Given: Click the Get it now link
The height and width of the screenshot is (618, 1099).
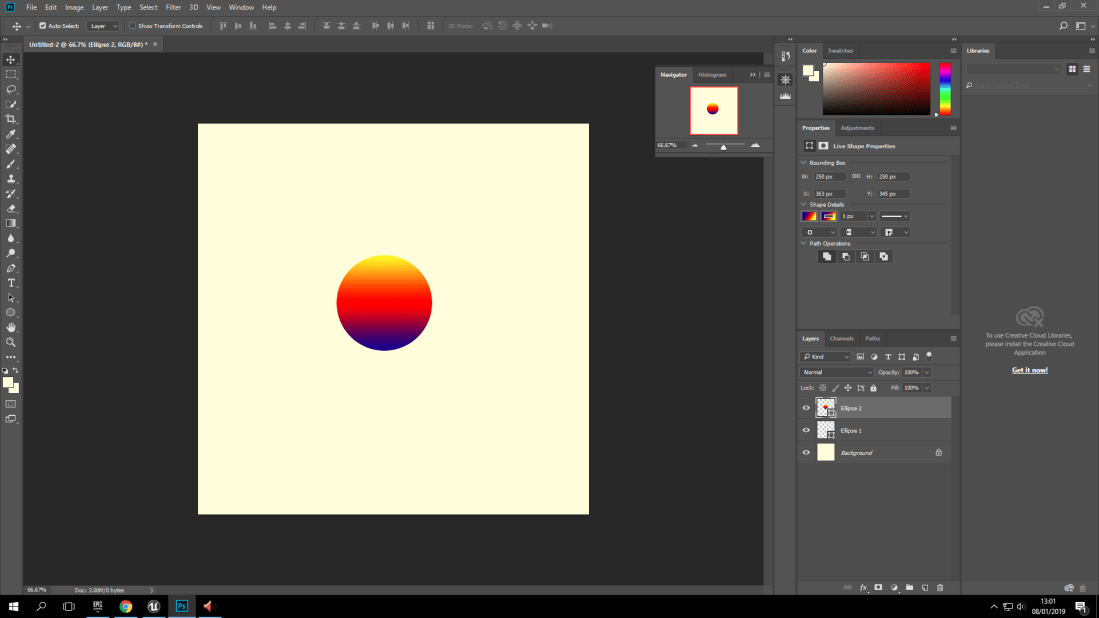Looking at the screenshot, I should pyautogui.click(x=1029, y=369).
